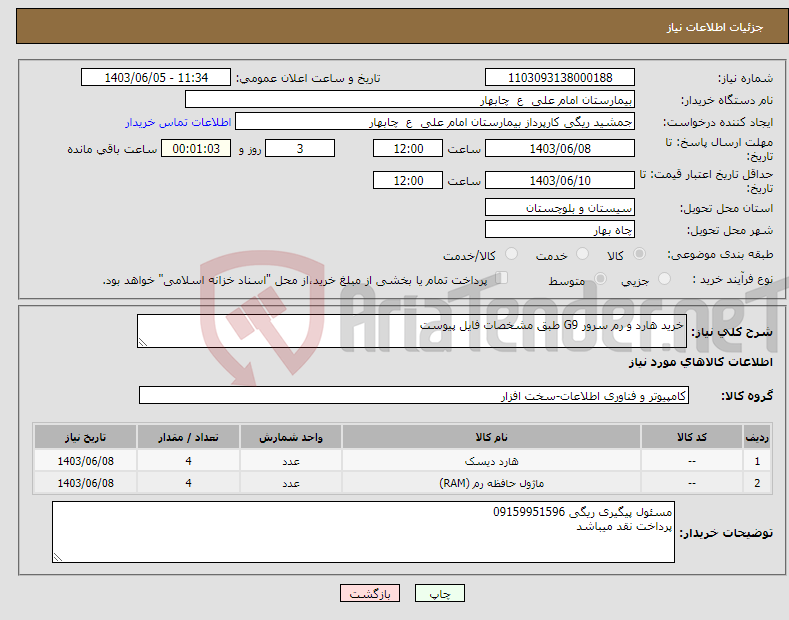This screenshot has height=620, width=789.
Task: Click row number 1 cell
Action: pyautogui.click(x=757, y=461)
